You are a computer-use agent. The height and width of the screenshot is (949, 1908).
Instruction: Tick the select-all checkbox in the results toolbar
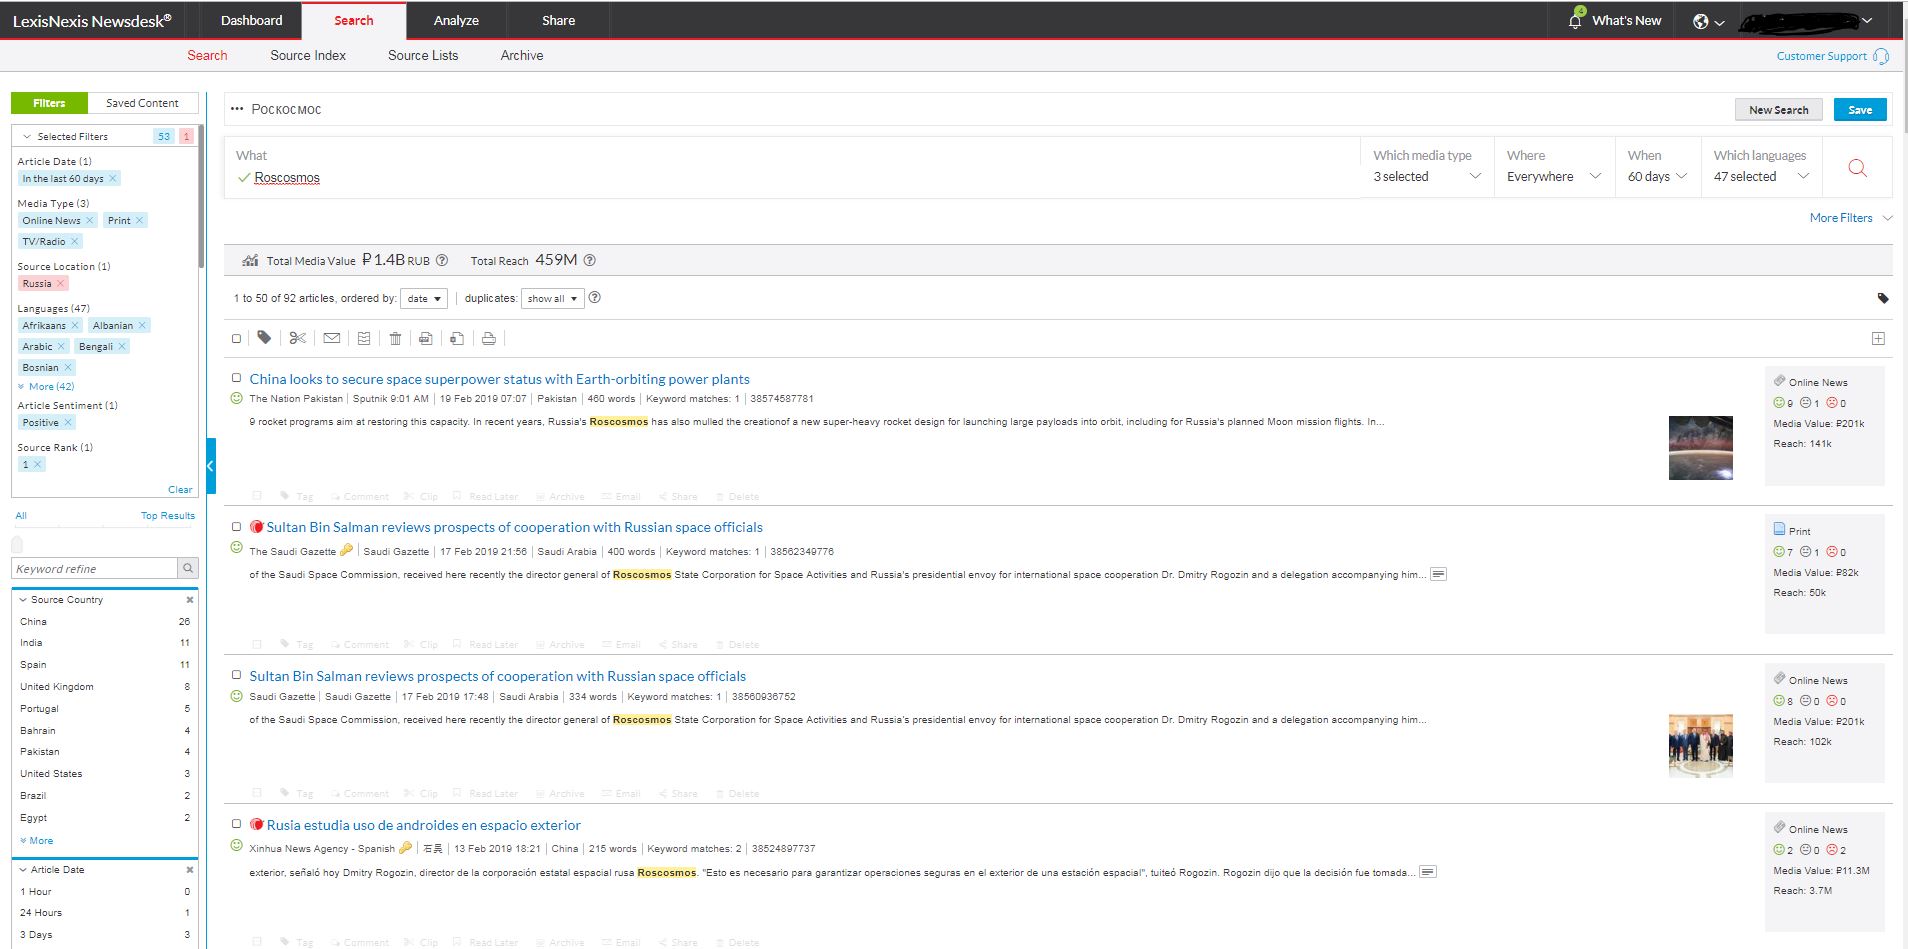click(x=236, y=339)
